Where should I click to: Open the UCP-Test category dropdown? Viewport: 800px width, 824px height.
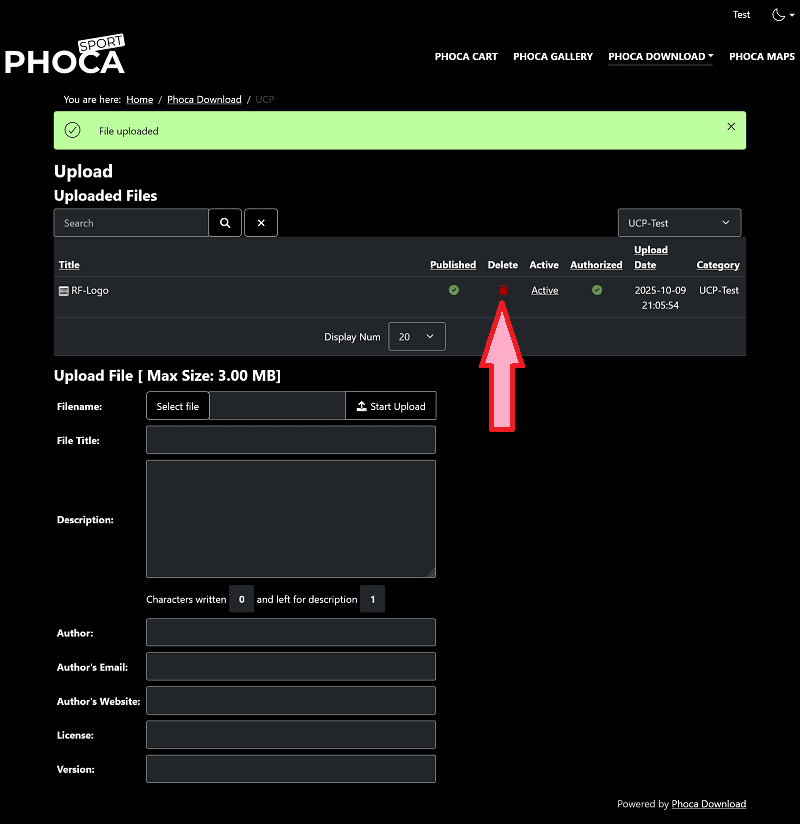pos(679,223)
